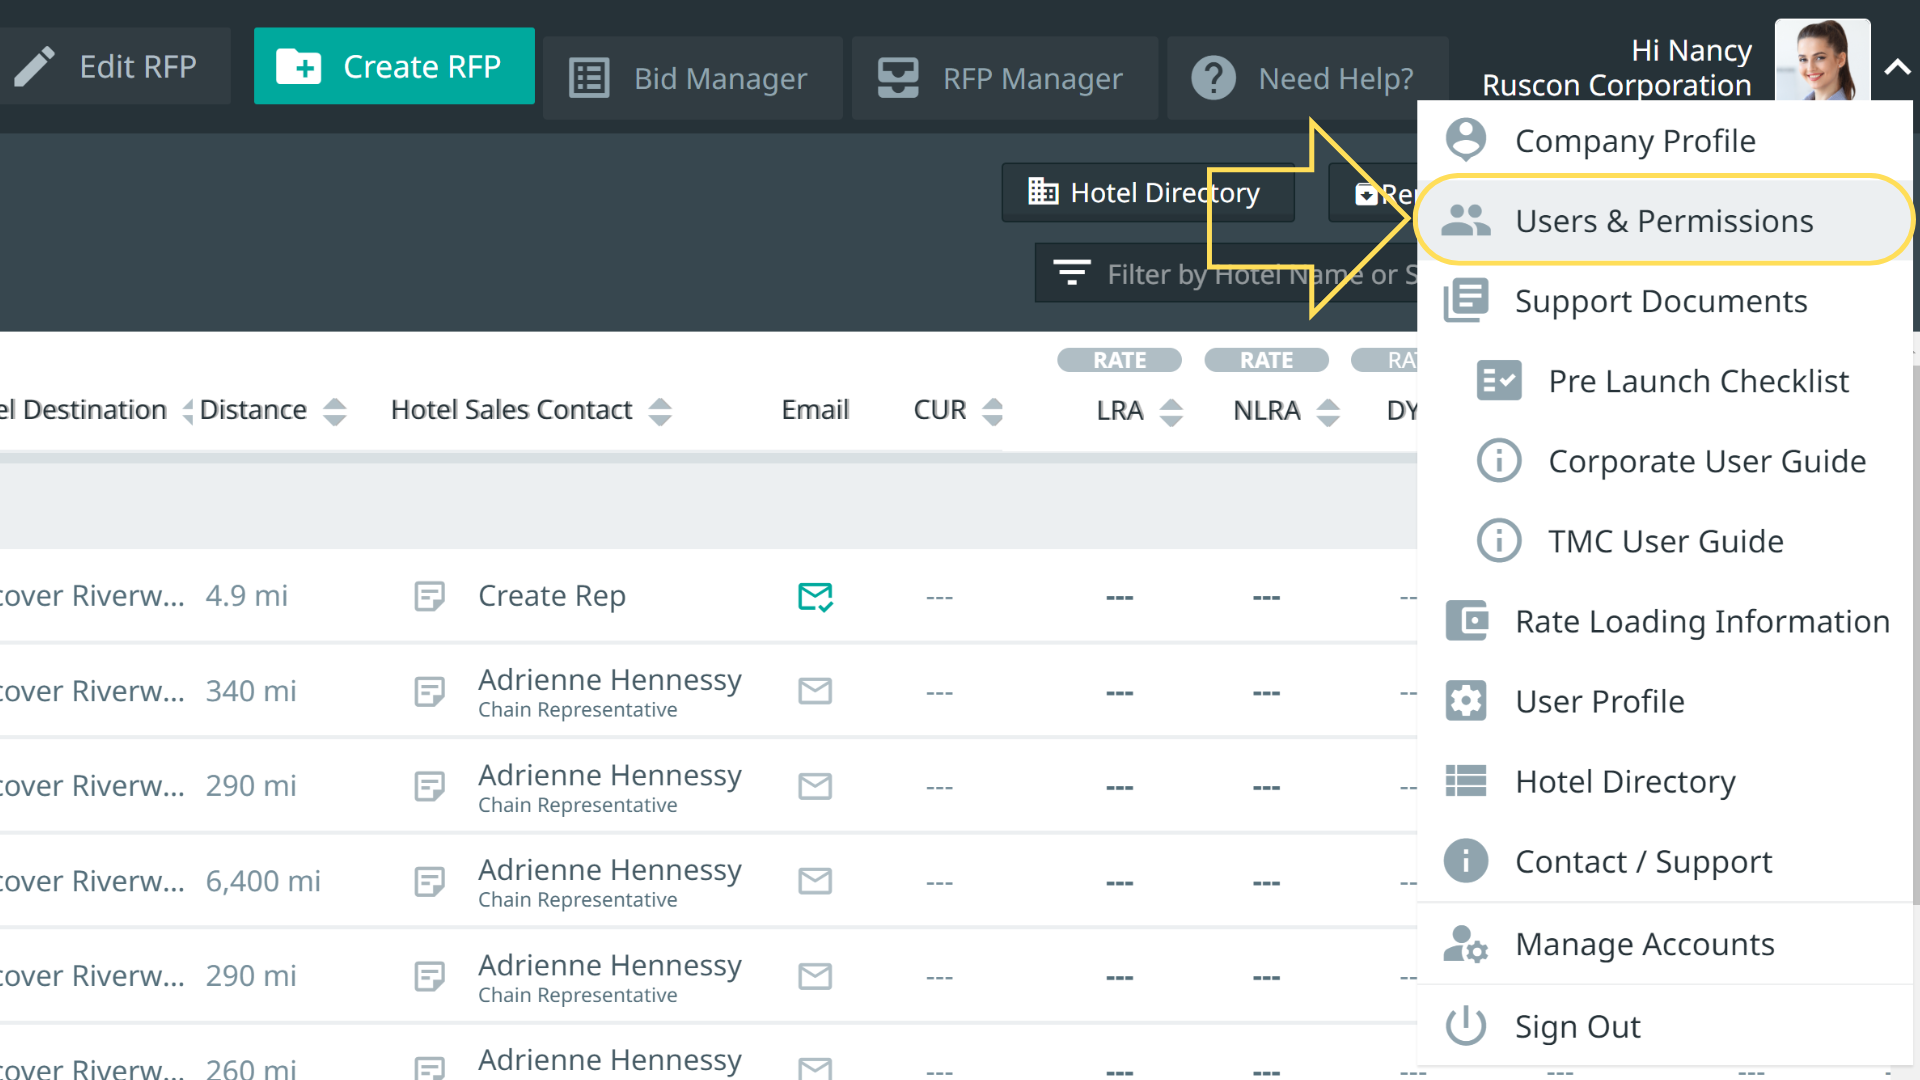The image size is (1920, 1080).
Task: Click the Sign Out power icon
Action: [x=1466, y=1026]
